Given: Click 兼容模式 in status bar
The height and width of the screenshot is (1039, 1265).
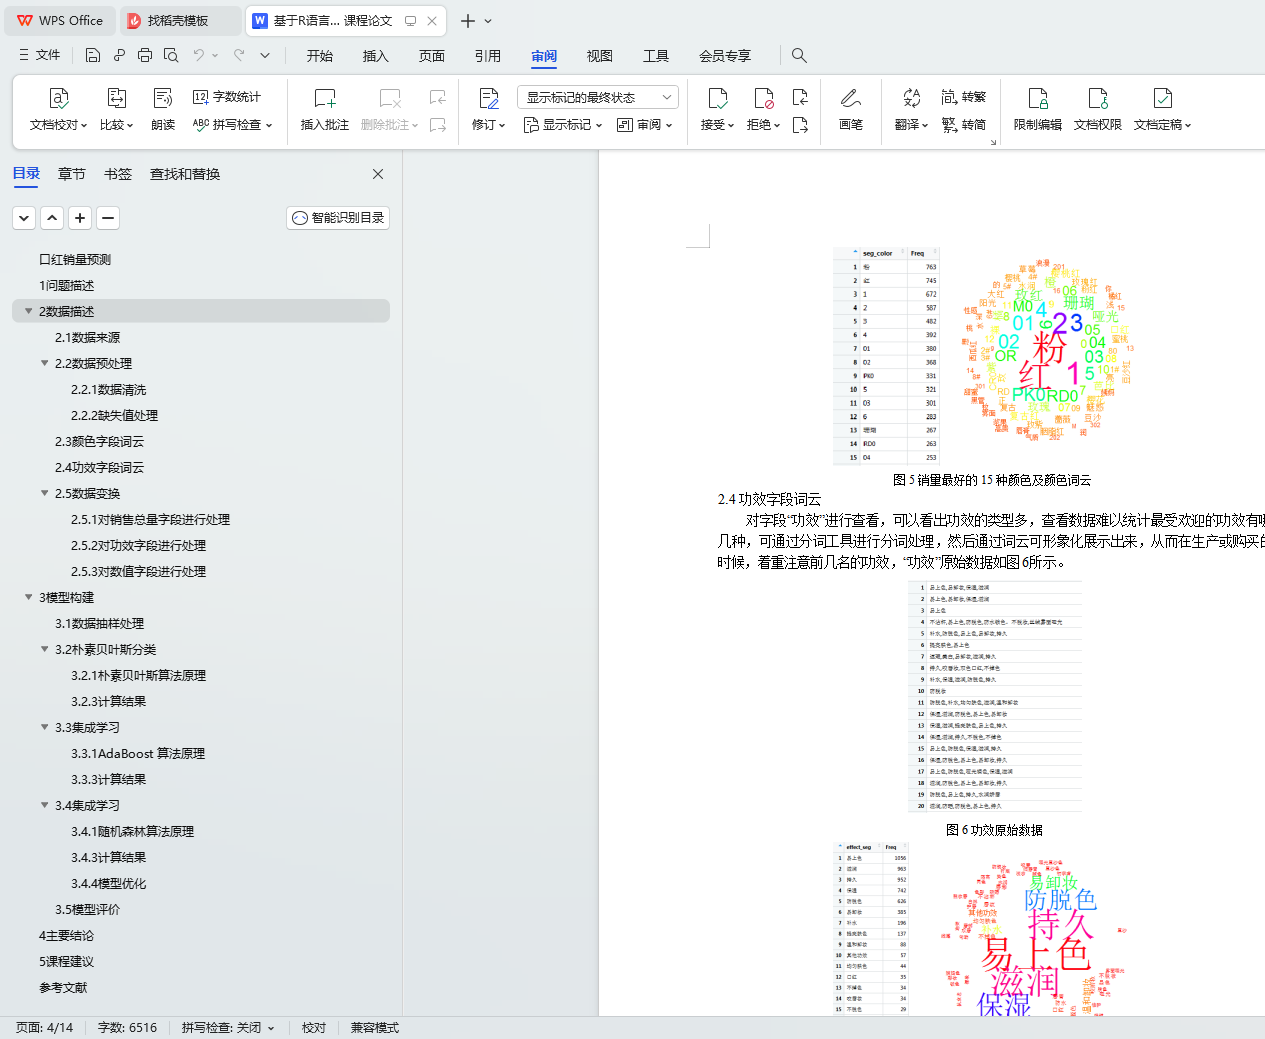Looking at the screenshot, I should point(375,1028).
